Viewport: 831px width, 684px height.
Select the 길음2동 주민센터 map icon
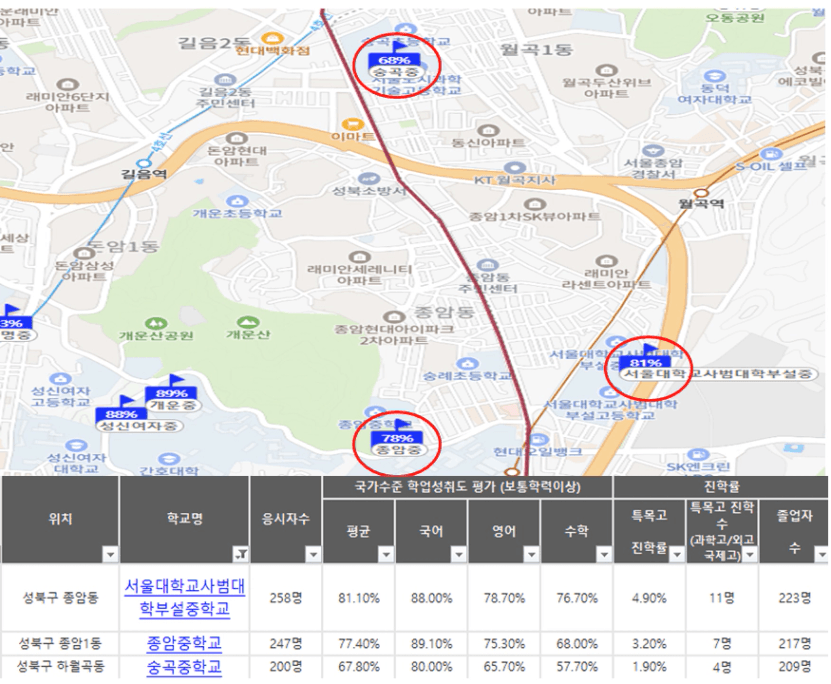point(225,80)
